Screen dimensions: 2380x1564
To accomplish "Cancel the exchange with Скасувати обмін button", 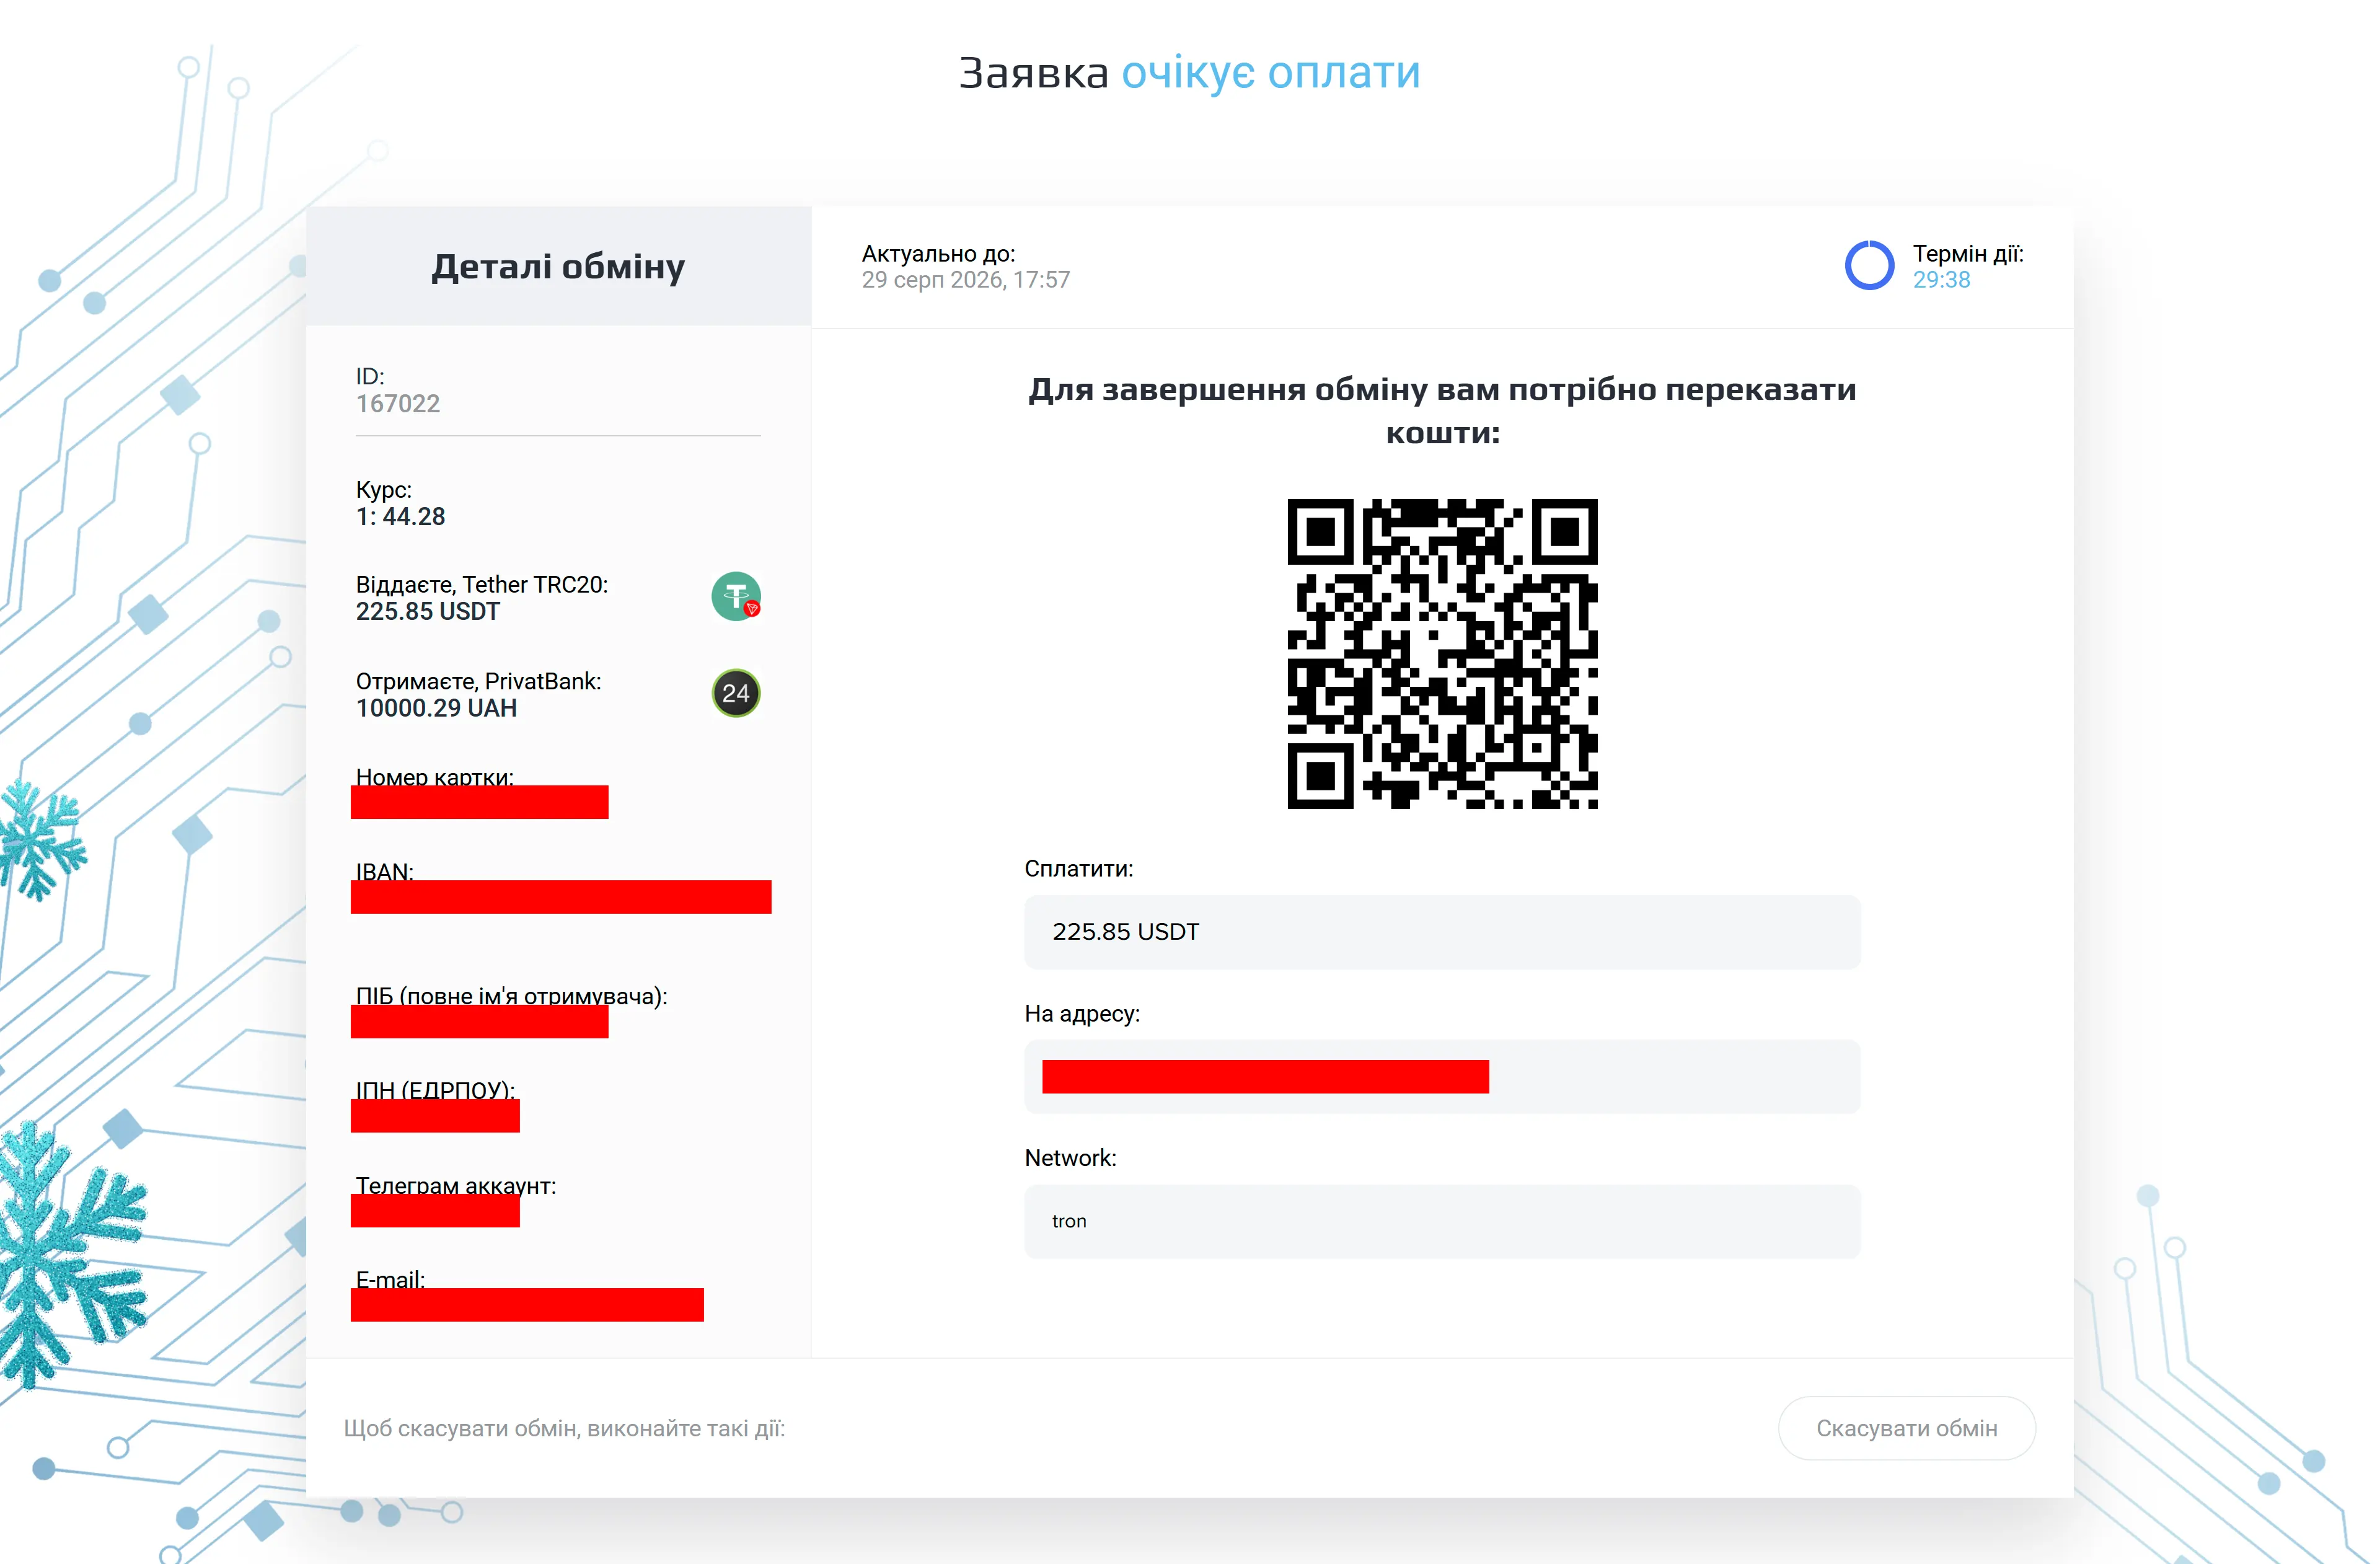I will tap(1906, 1428).
